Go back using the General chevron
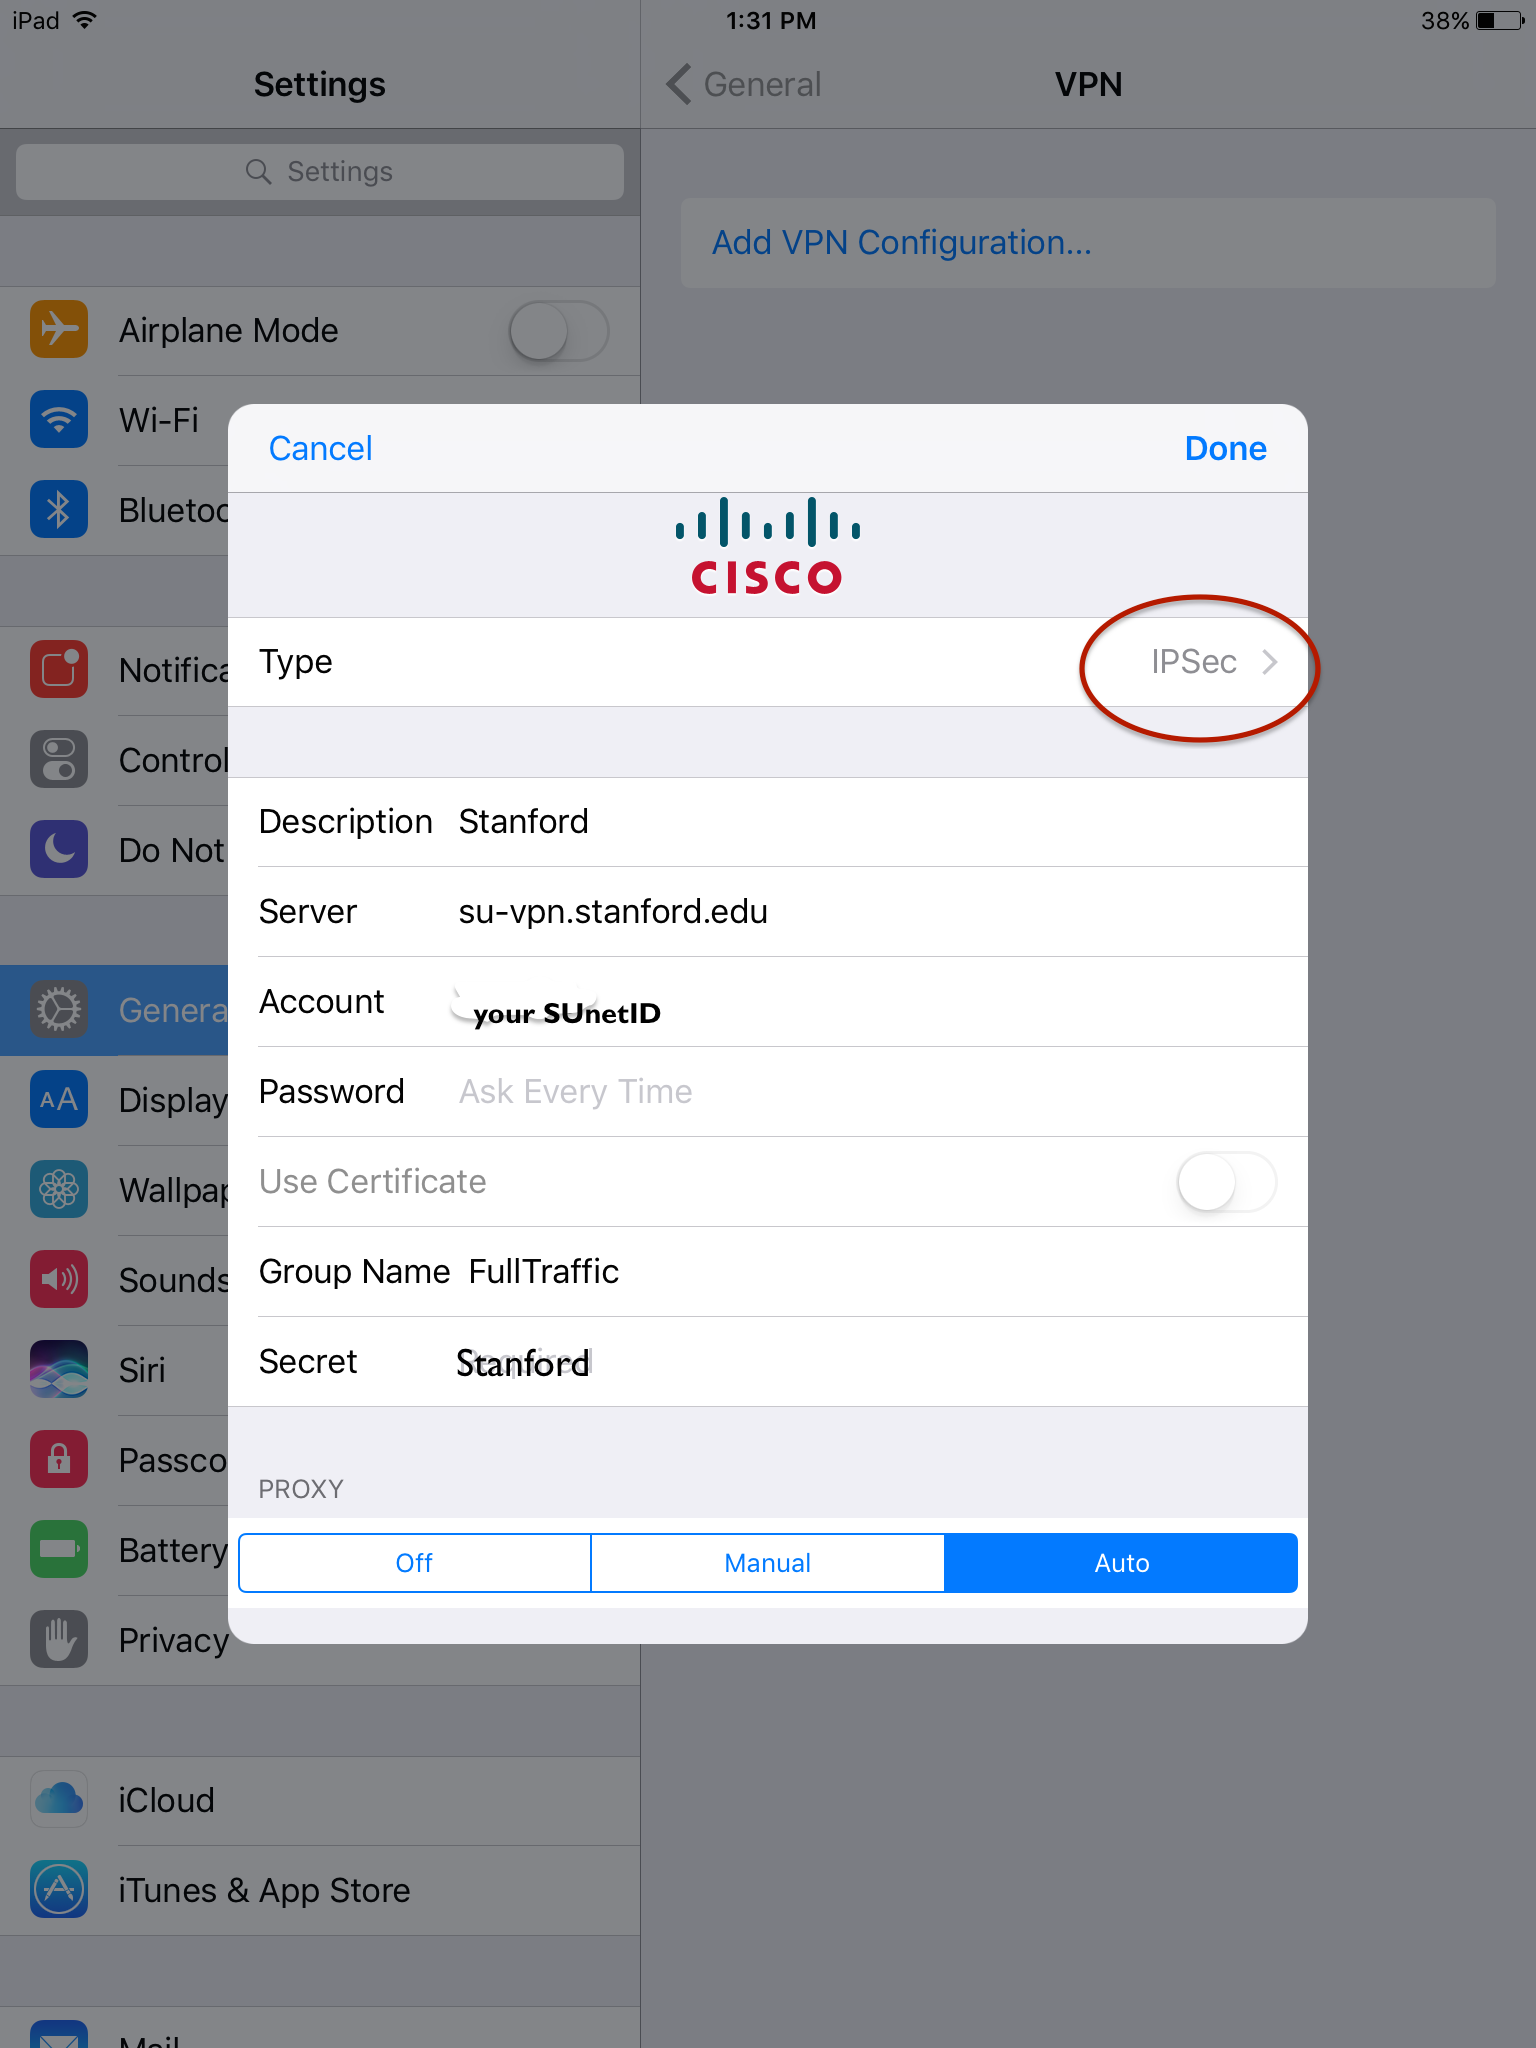 [679, 85]
